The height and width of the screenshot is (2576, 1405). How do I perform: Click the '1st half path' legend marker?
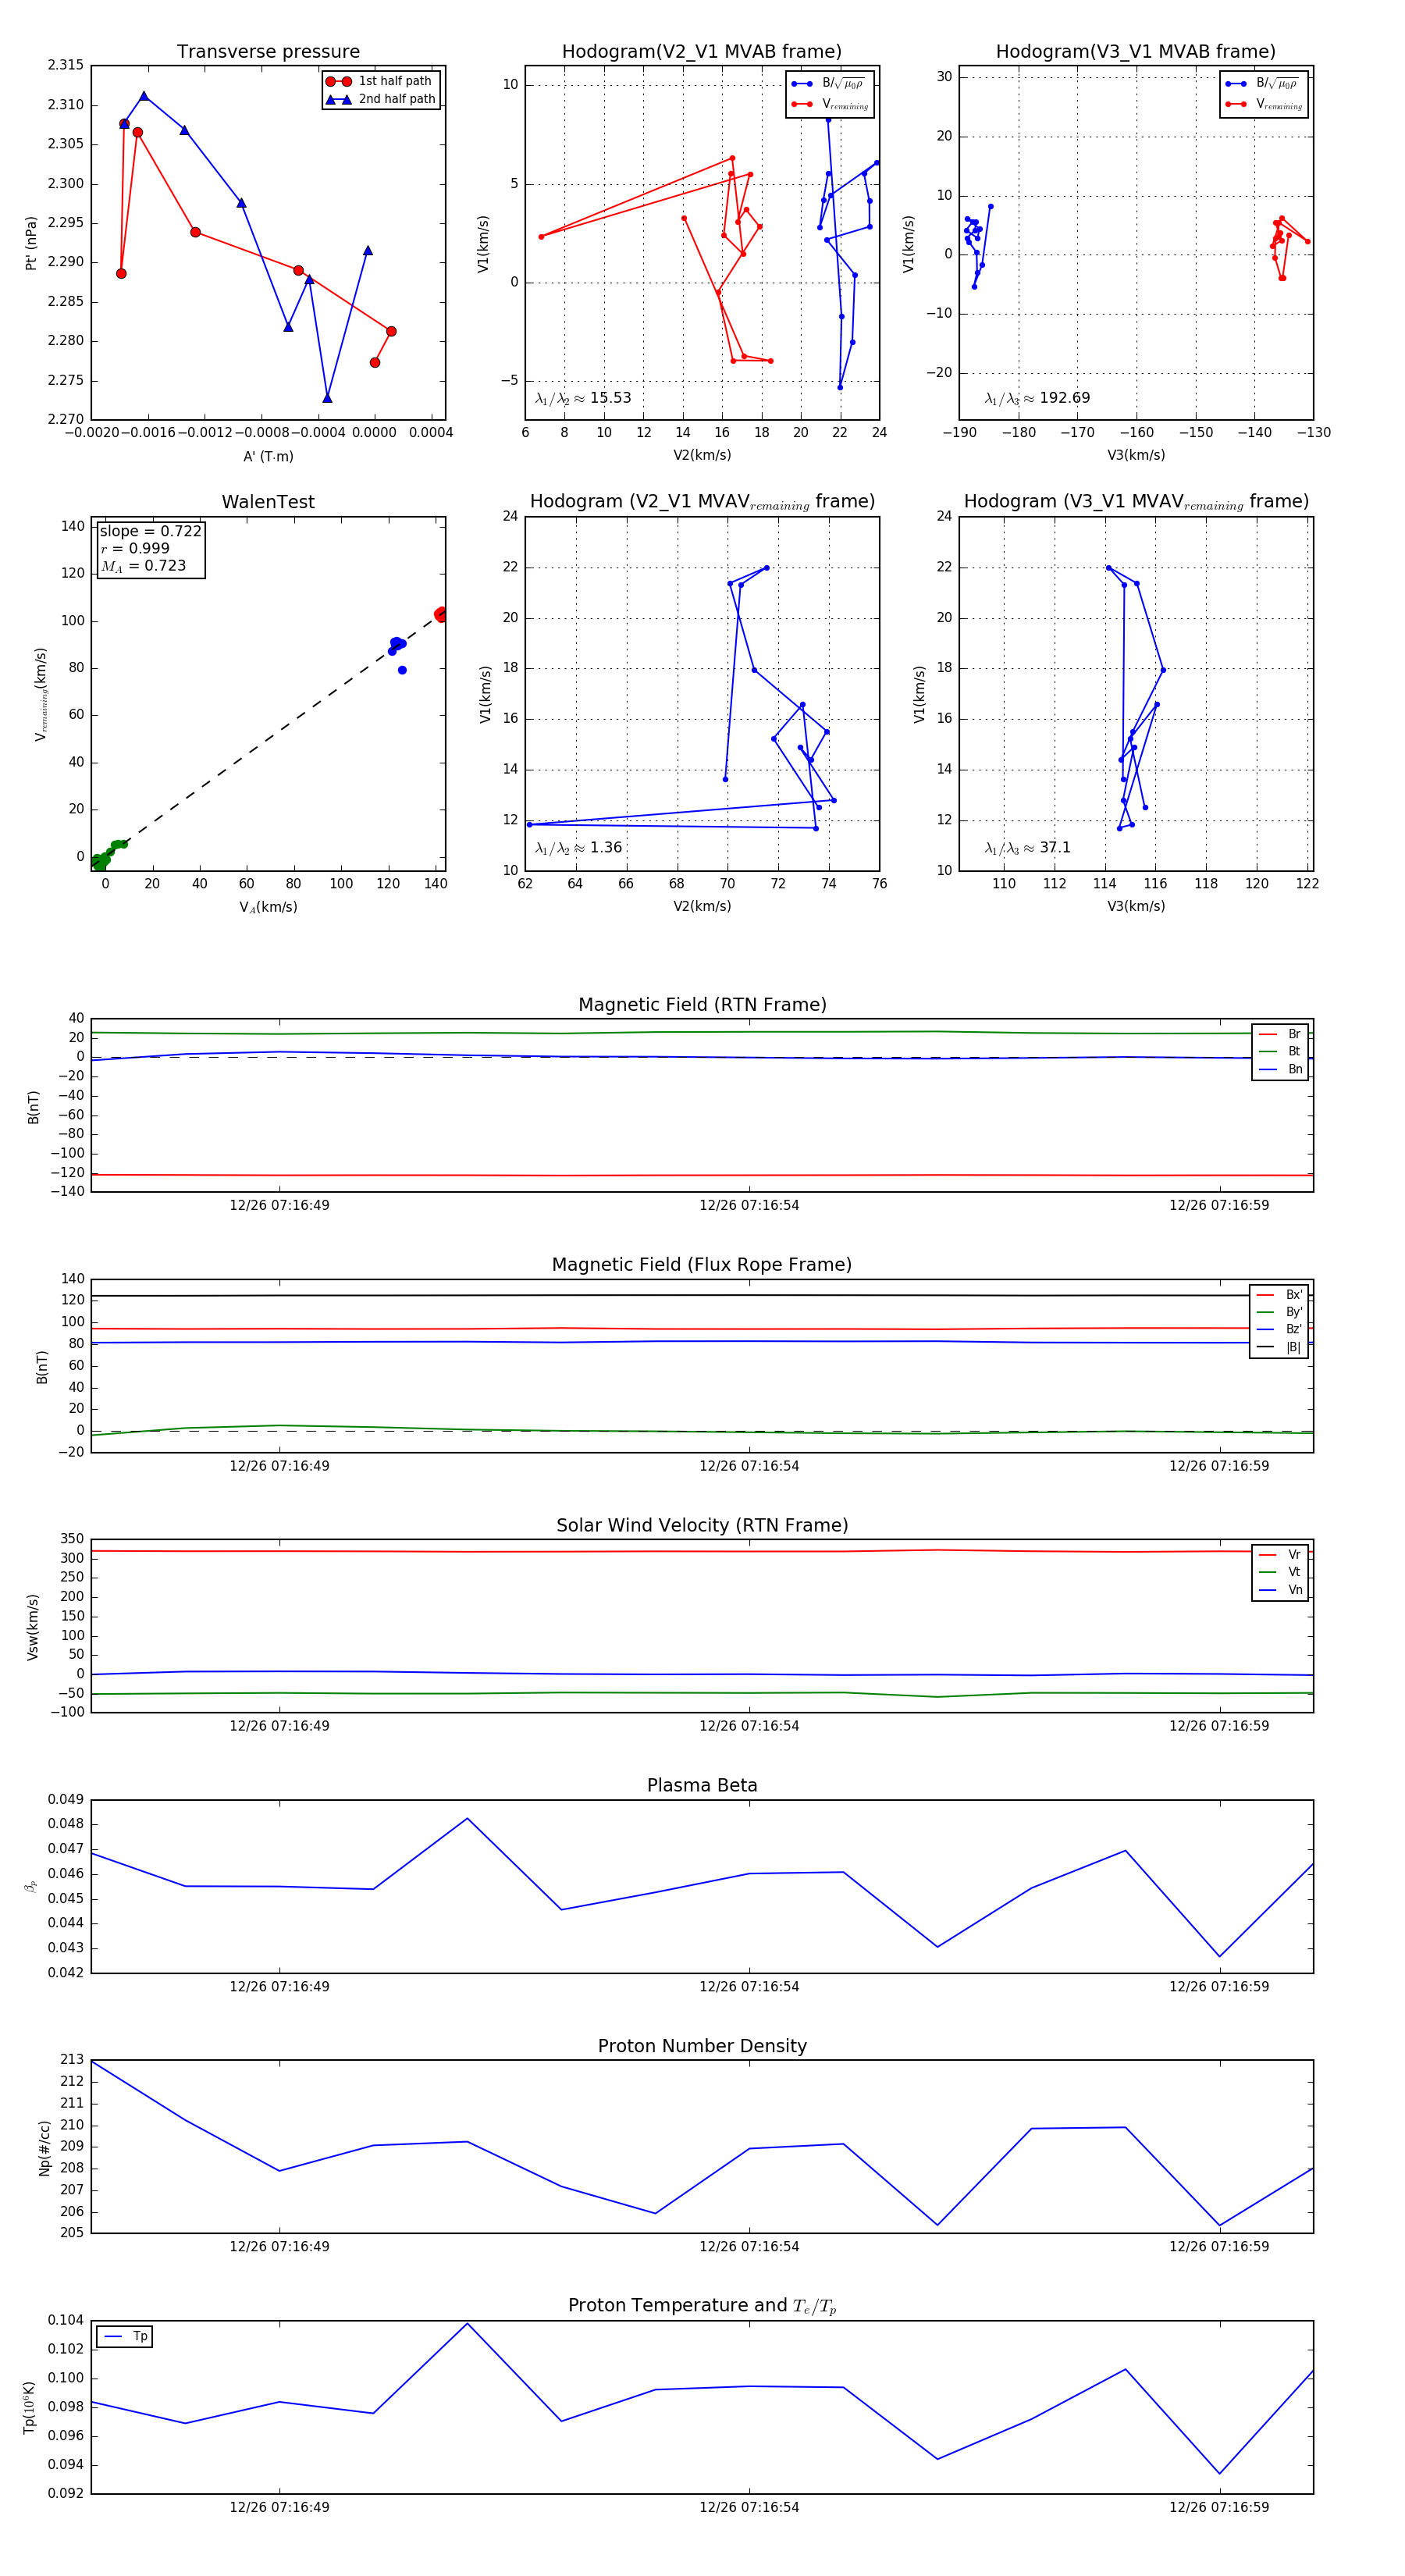pyautogui.click(x=339, y=81)
